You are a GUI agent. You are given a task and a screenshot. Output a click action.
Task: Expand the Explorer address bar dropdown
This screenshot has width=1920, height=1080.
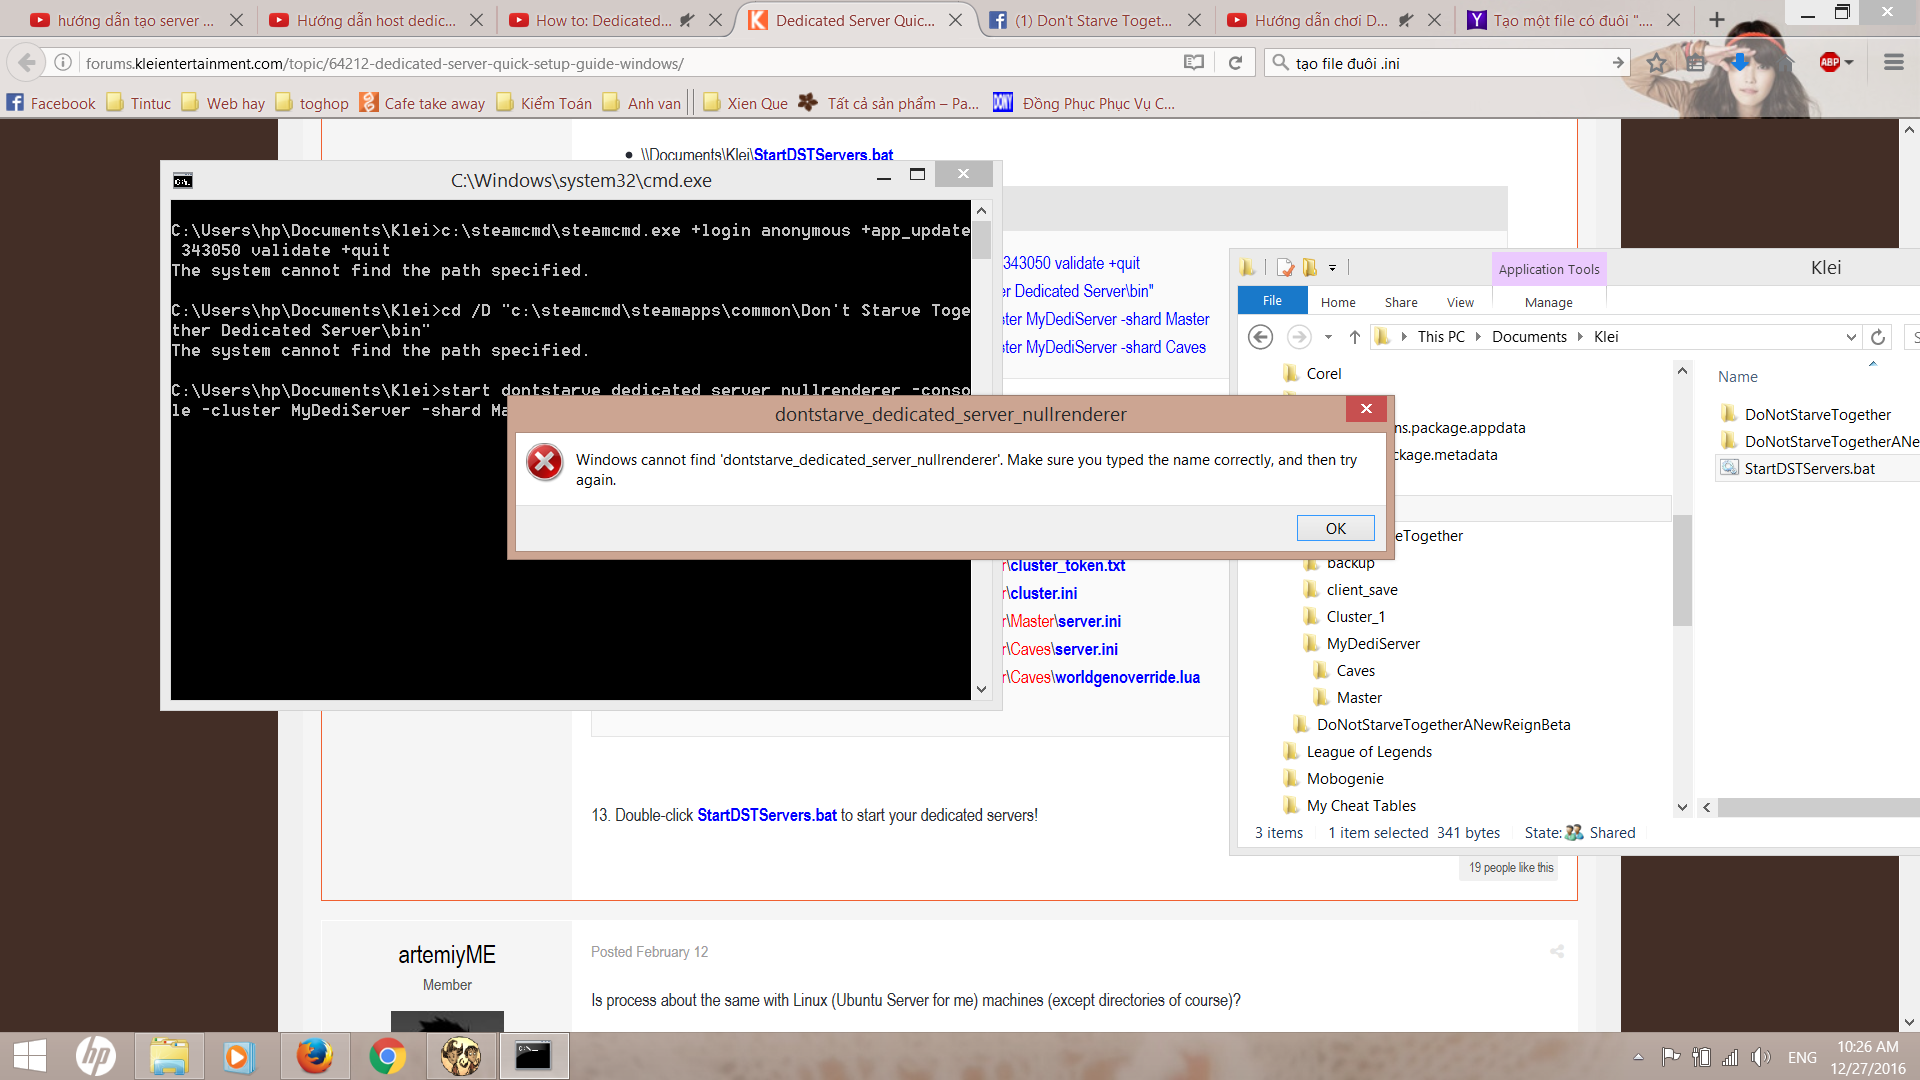tap(1851, 337)
